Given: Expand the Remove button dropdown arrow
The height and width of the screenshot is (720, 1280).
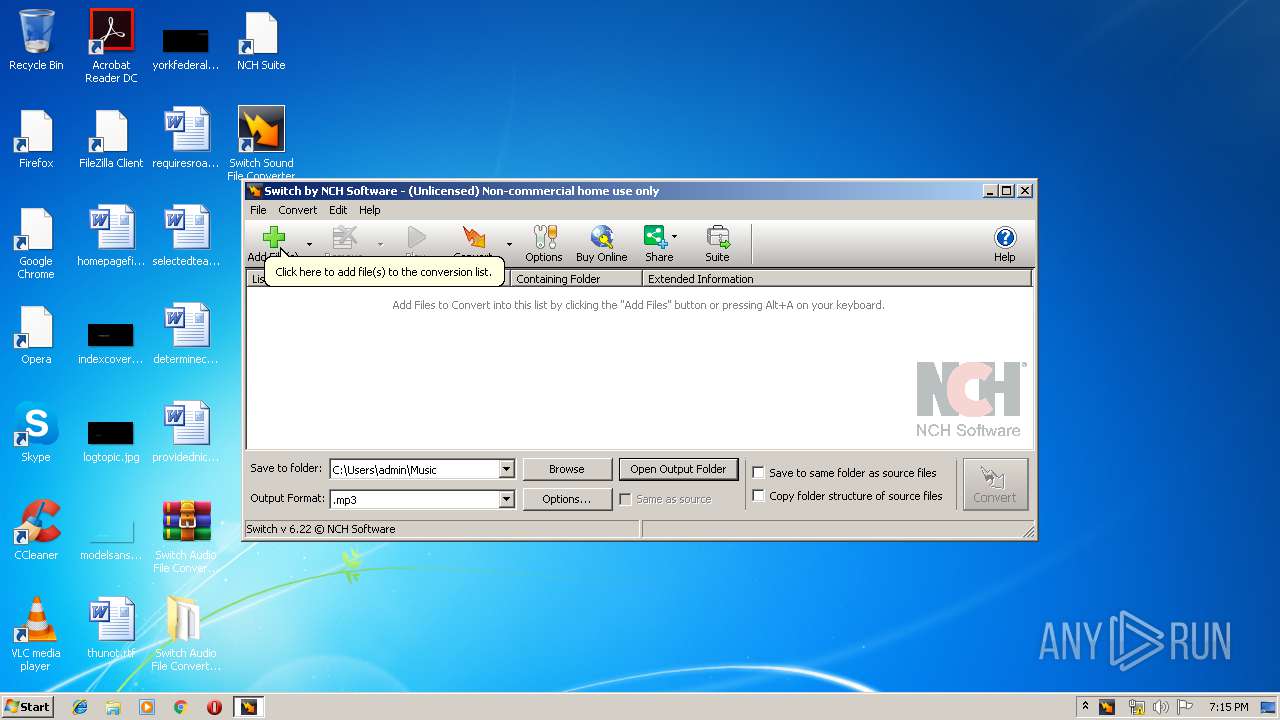Looking at the screenshot, I should pos(380,244).
